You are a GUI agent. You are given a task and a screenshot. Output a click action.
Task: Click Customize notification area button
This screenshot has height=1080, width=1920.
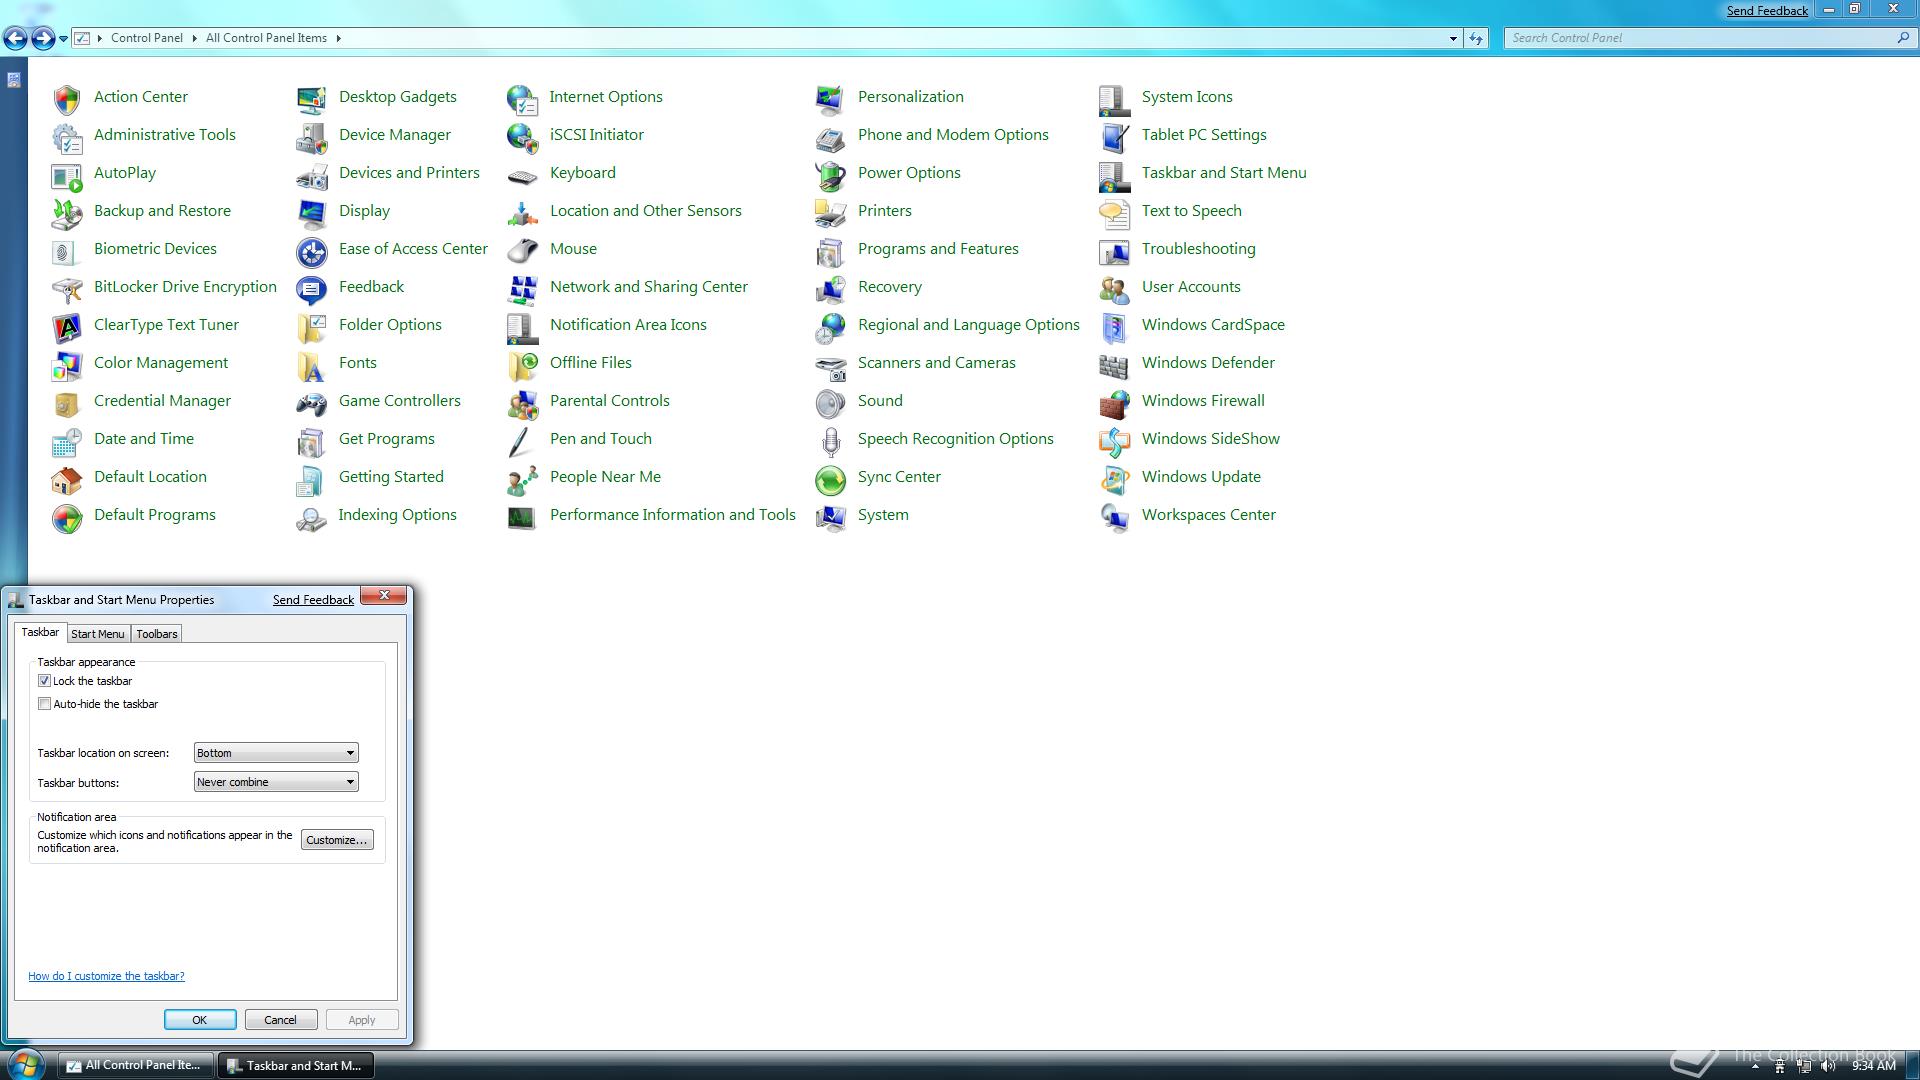337,840
